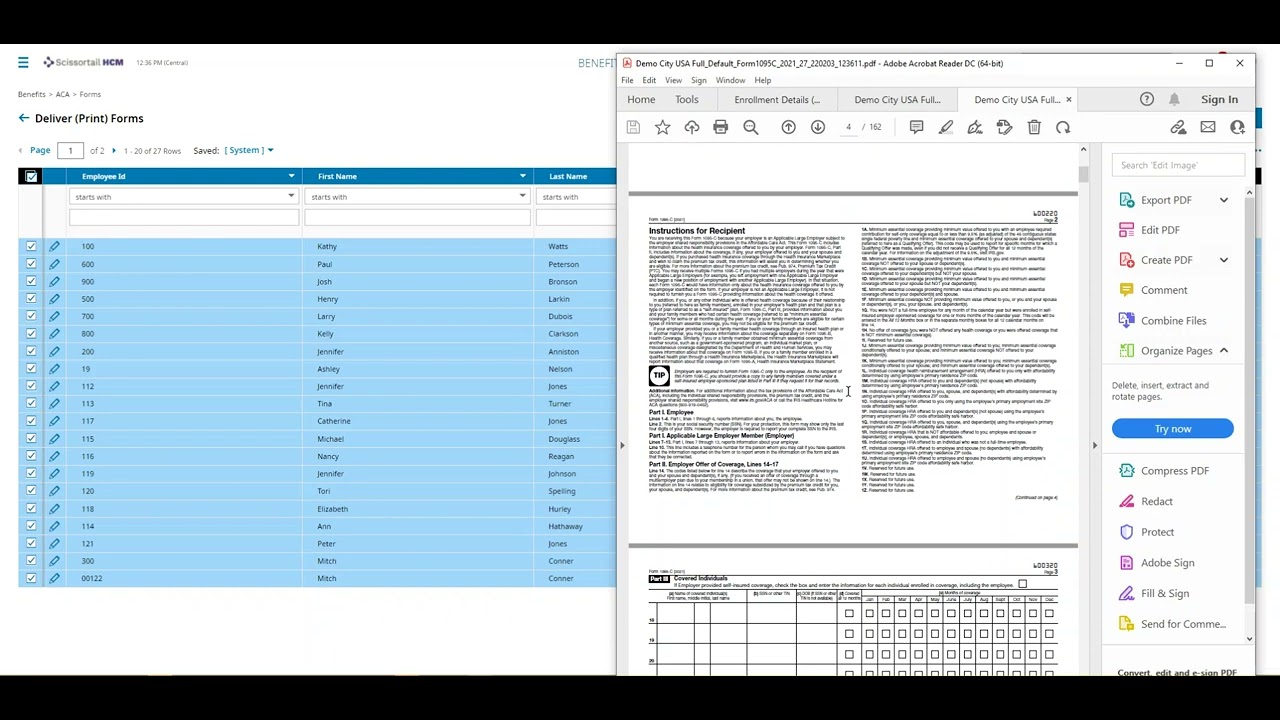The height and width of the screenshot is (720, 1280).
Task: Print the PDF using Acrobat's printer icon
Action: click(x=721, y=127)
